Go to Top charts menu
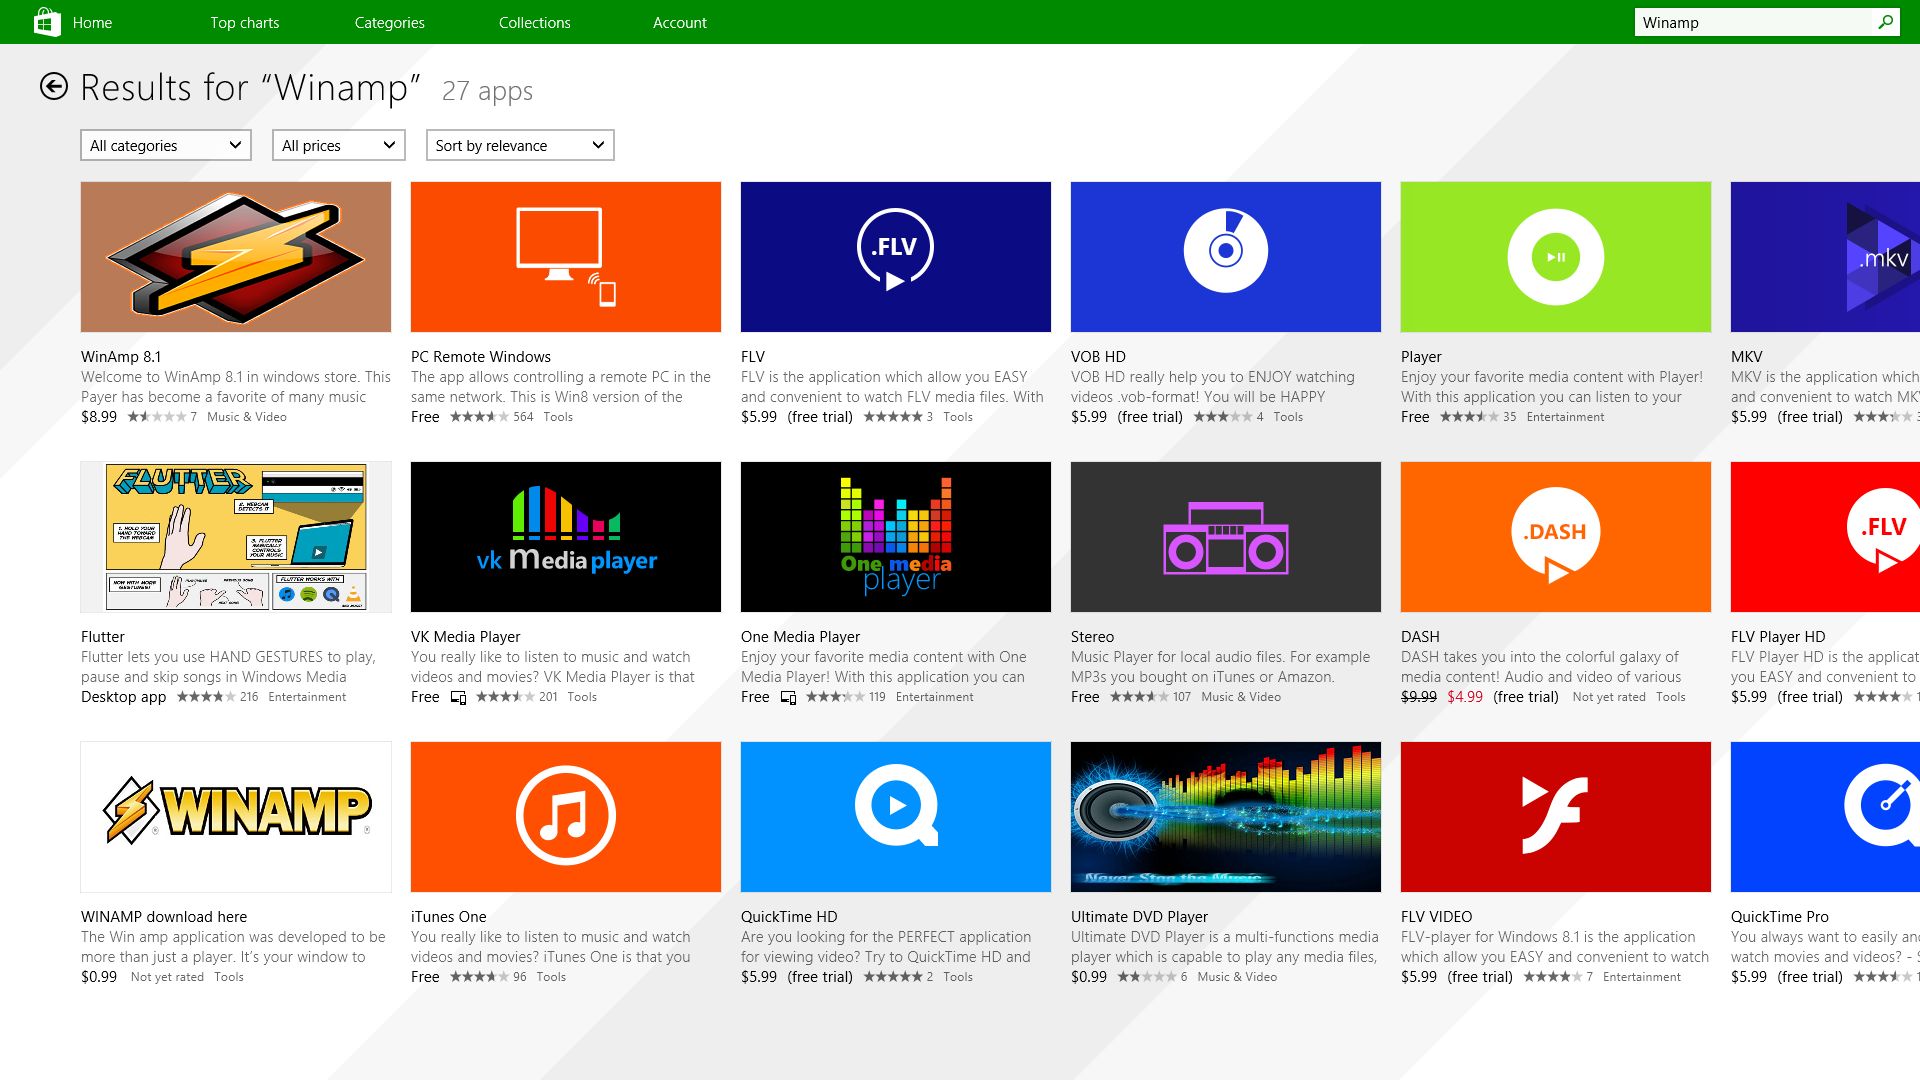 (244, 22)
